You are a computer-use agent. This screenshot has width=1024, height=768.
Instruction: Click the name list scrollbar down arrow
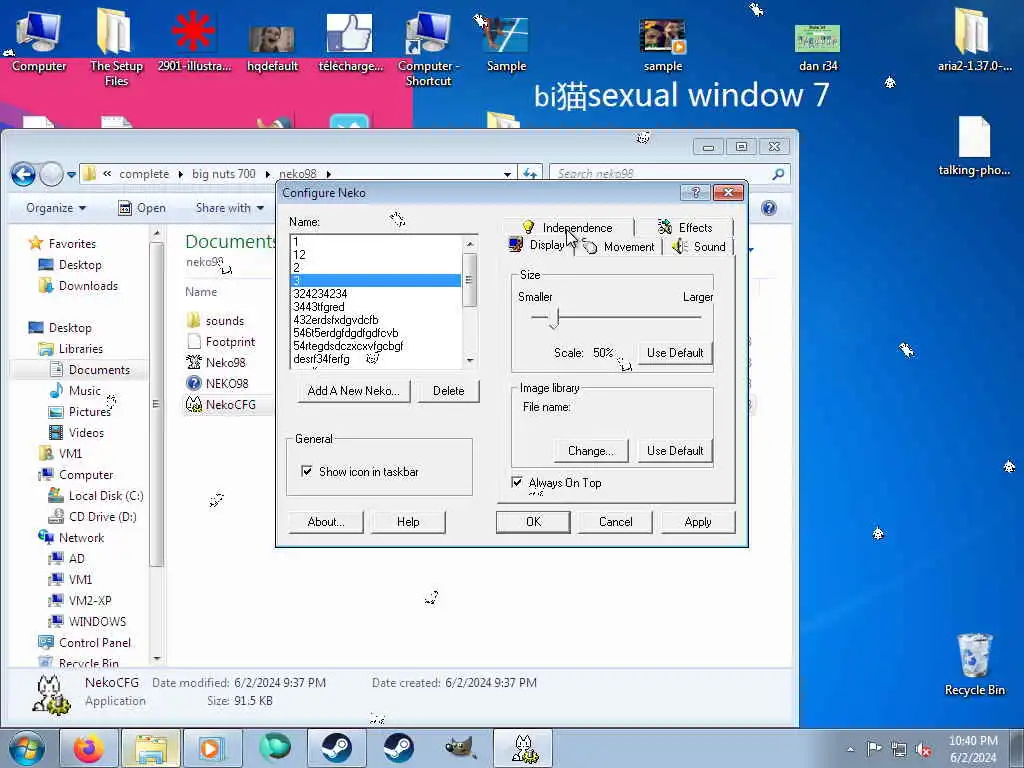(470, 360)
